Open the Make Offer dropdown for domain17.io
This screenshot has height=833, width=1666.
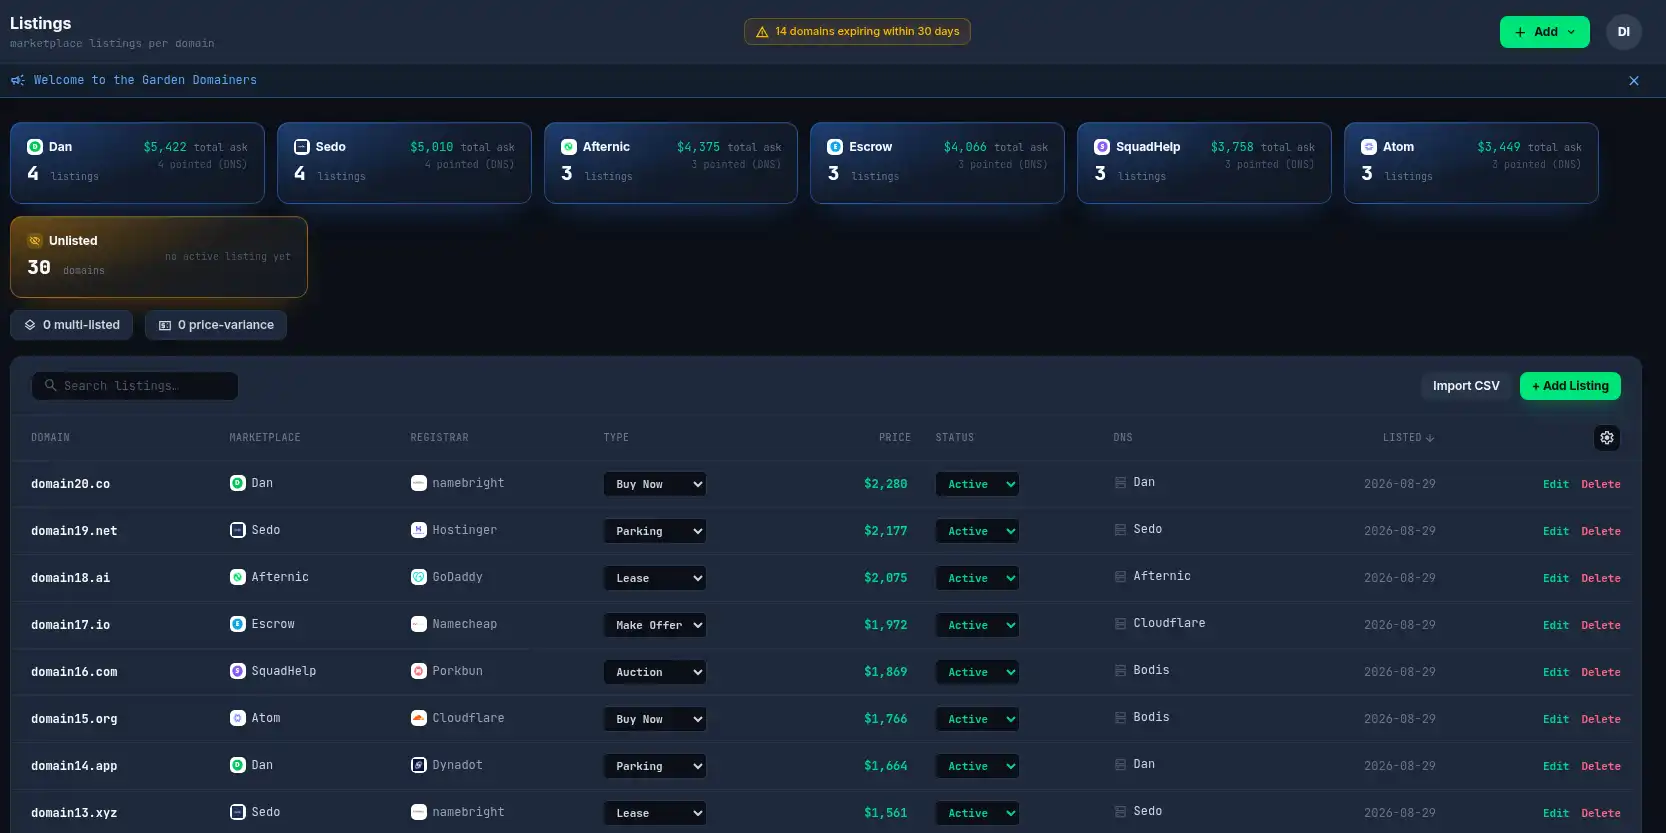tap(655, 625)
